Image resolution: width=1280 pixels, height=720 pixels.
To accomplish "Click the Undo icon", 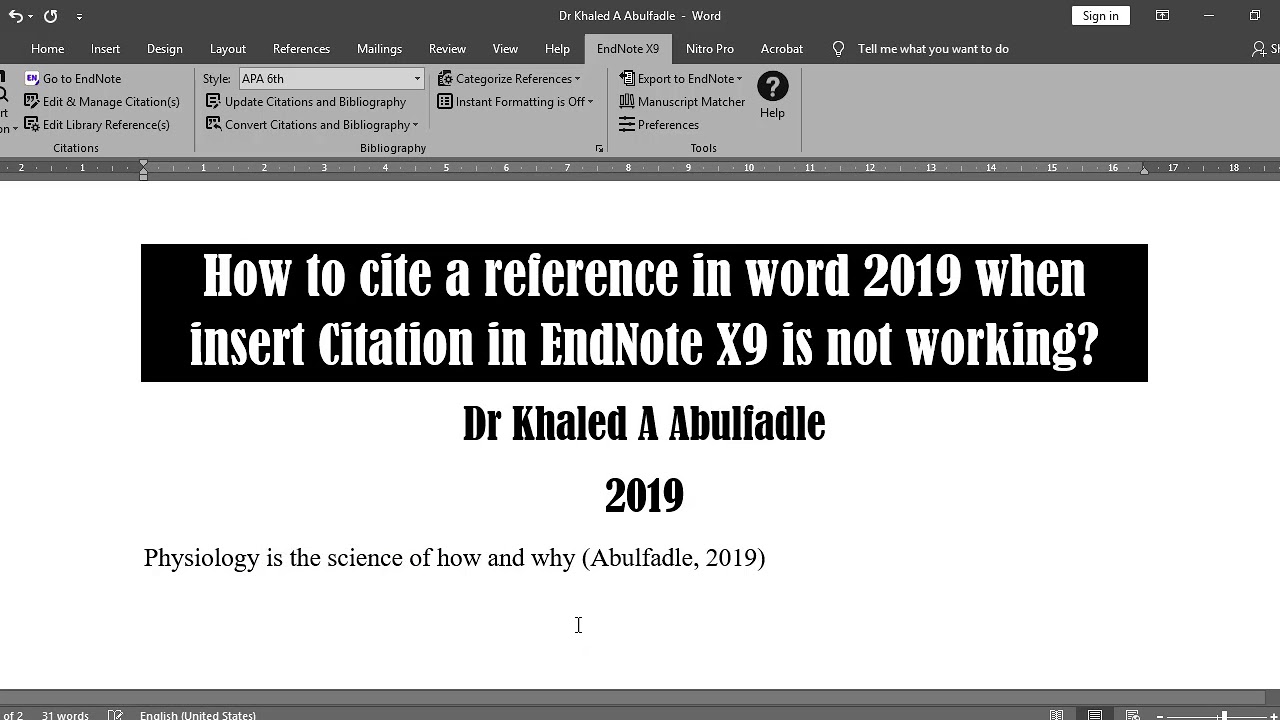I will (15, 16).
